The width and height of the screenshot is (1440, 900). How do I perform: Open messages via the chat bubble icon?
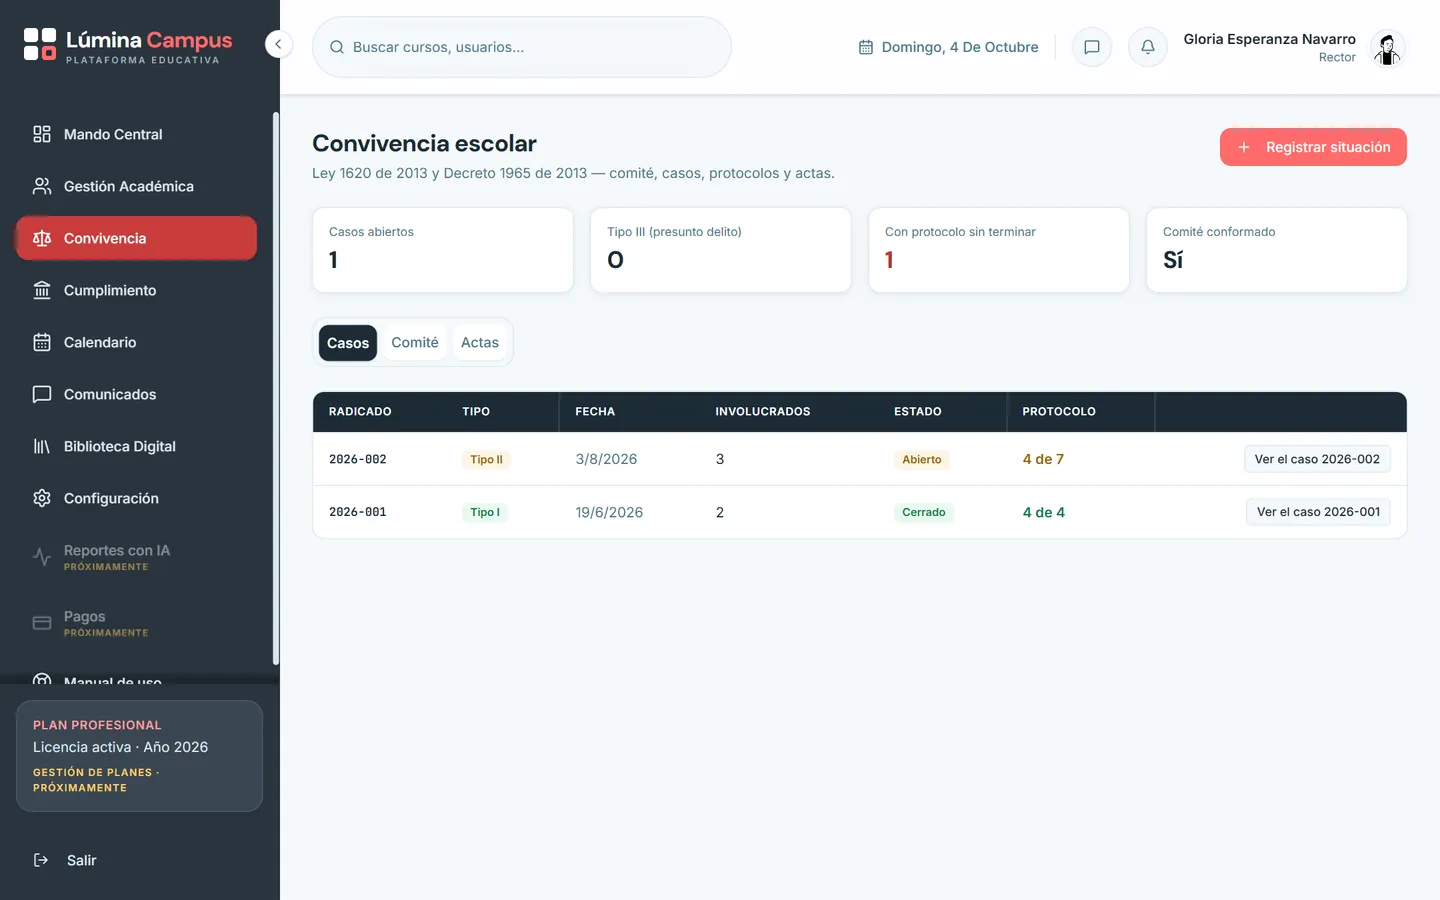[x=1092, y=47]
